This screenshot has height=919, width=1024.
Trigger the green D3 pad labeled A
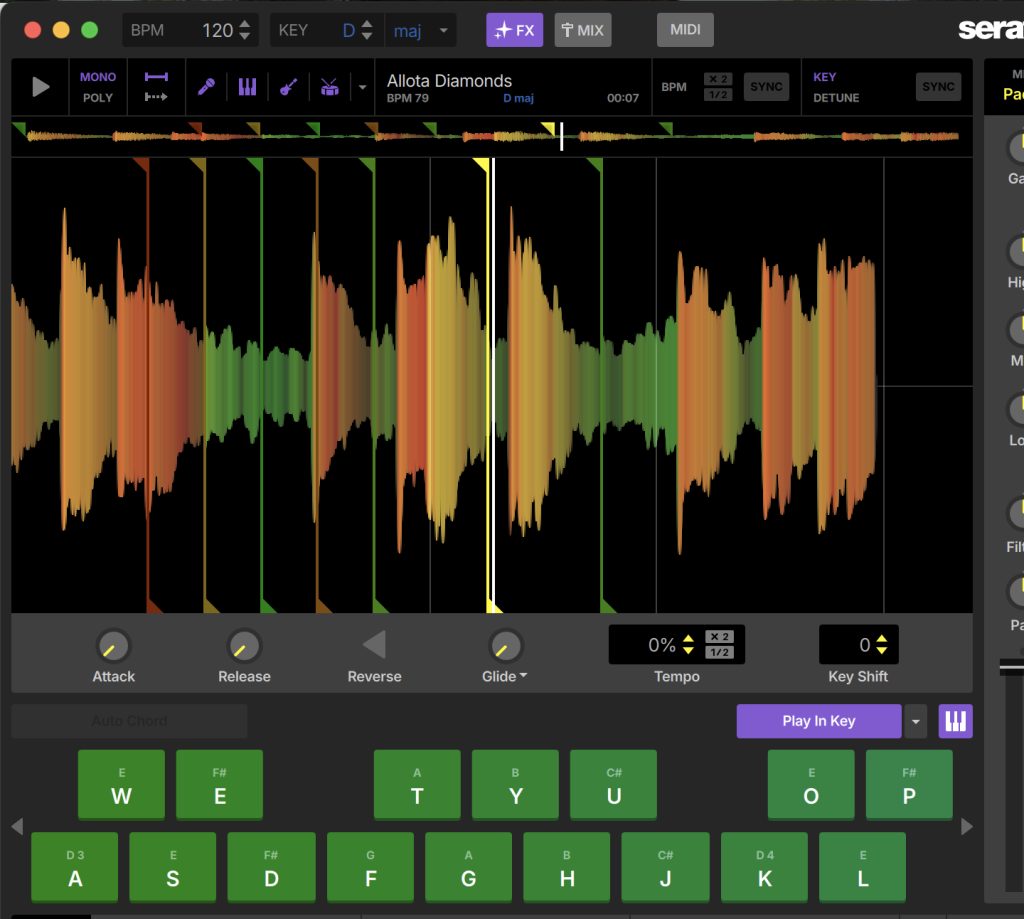point(75,868)
